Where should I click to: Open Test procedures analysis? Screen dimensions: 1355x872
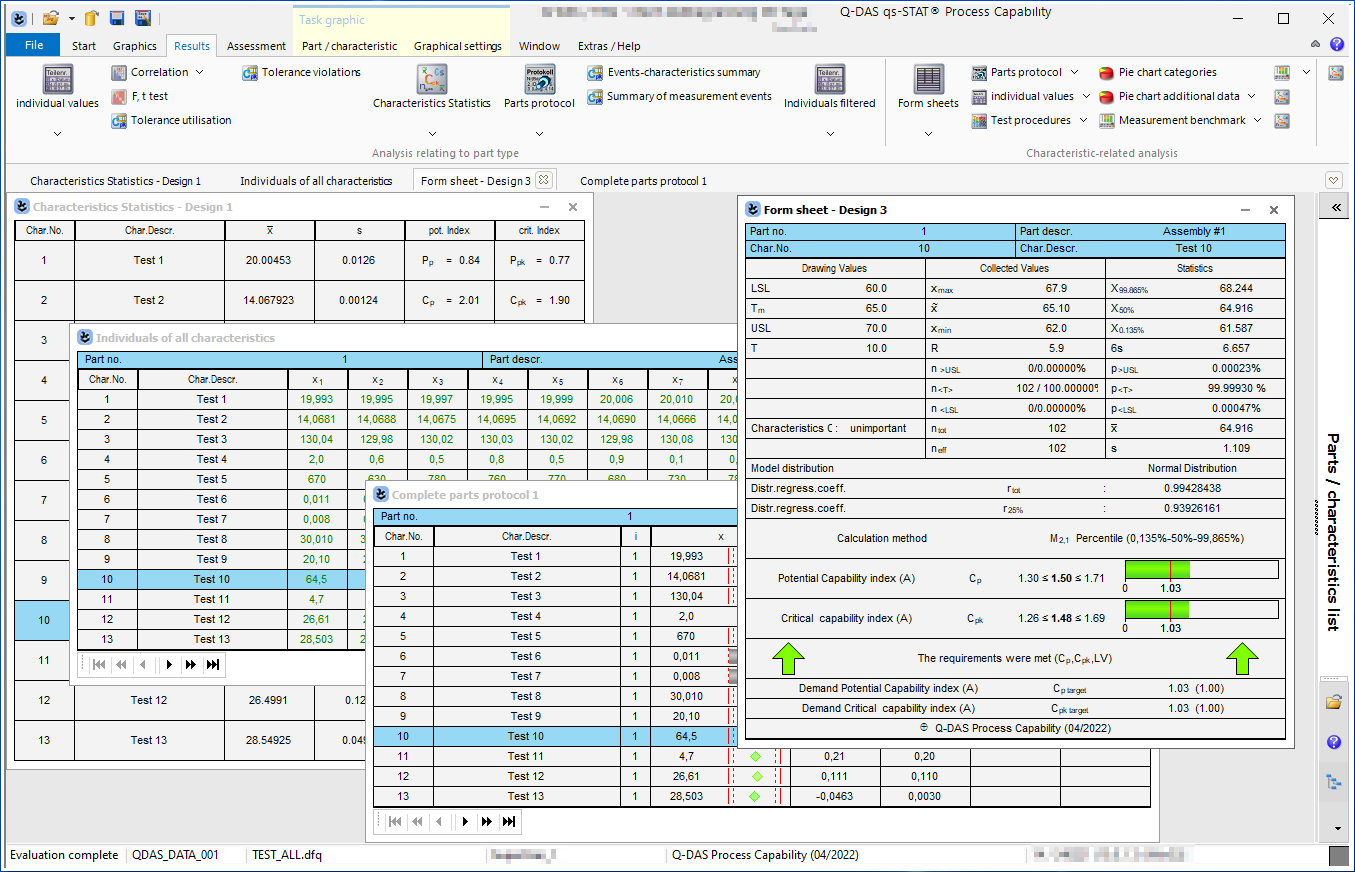click(1021, 120)
